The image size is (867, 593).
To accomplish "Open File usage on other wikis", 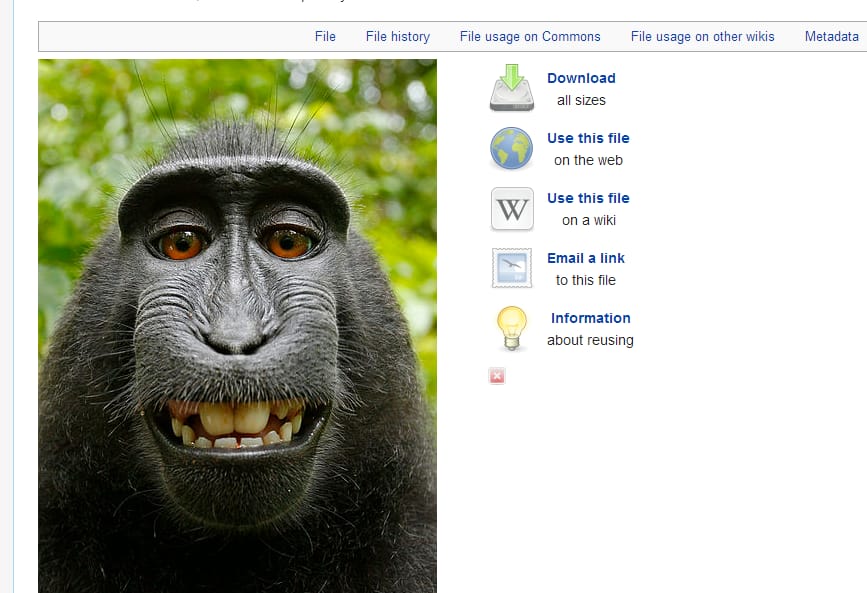I will click(x=702, y=37).
